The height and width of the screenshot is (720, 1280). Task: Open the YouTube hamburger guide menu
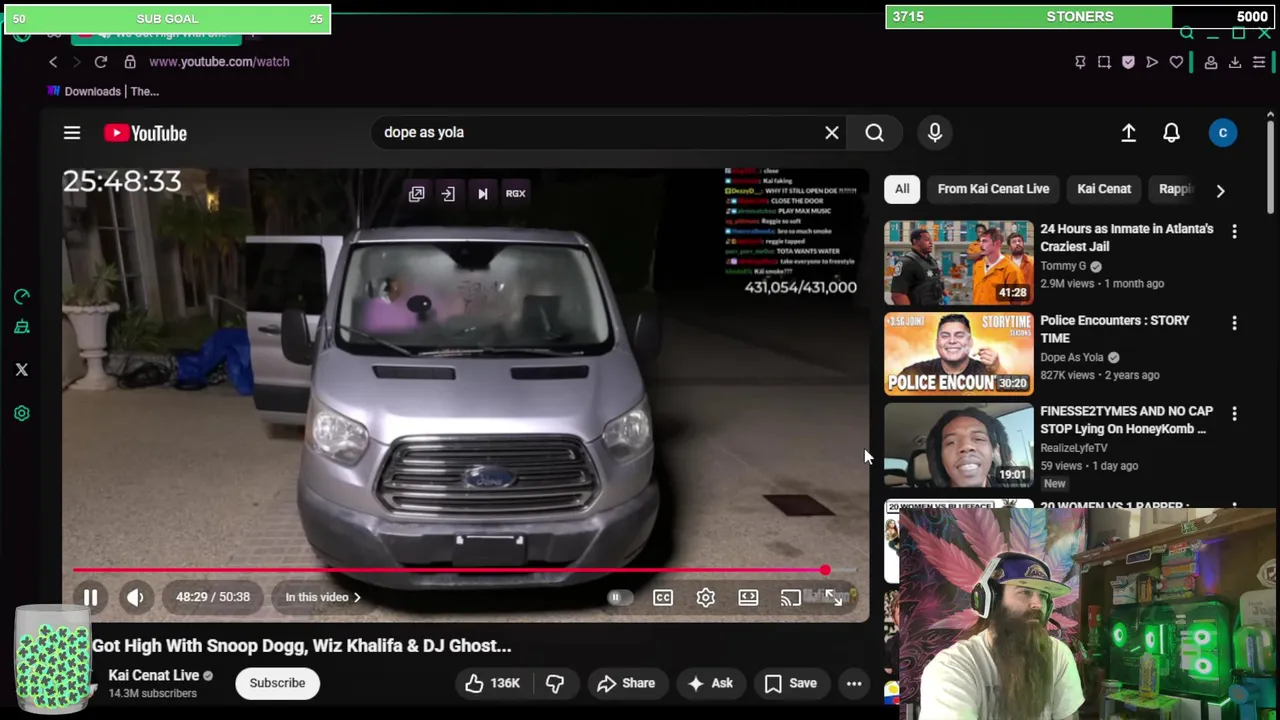[72, 133]
